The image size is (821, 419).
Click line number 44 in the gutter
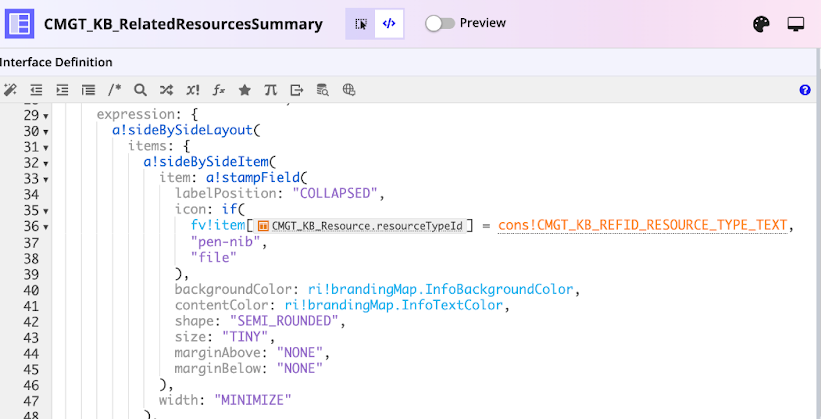point(31,354)
